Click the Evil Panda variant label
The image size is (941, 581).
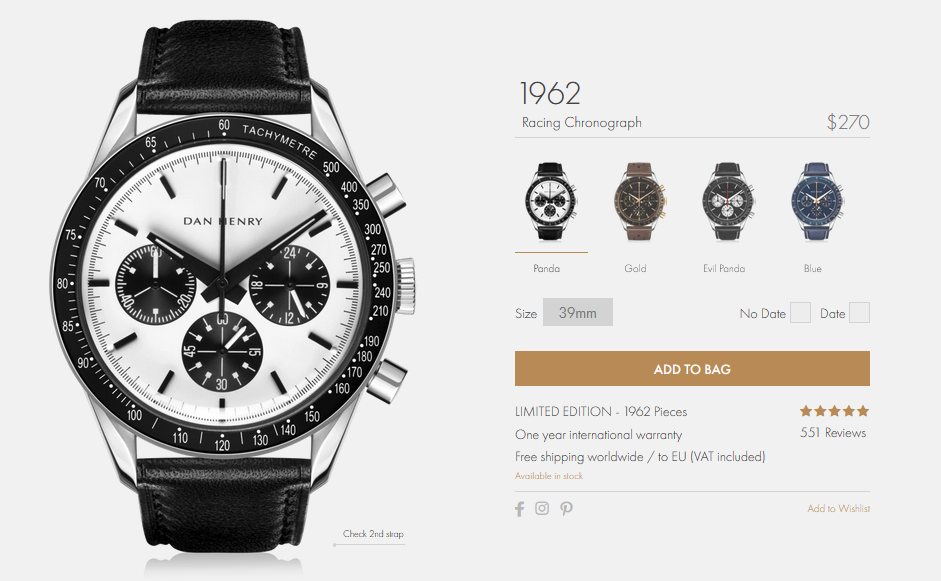pos(724,268)
